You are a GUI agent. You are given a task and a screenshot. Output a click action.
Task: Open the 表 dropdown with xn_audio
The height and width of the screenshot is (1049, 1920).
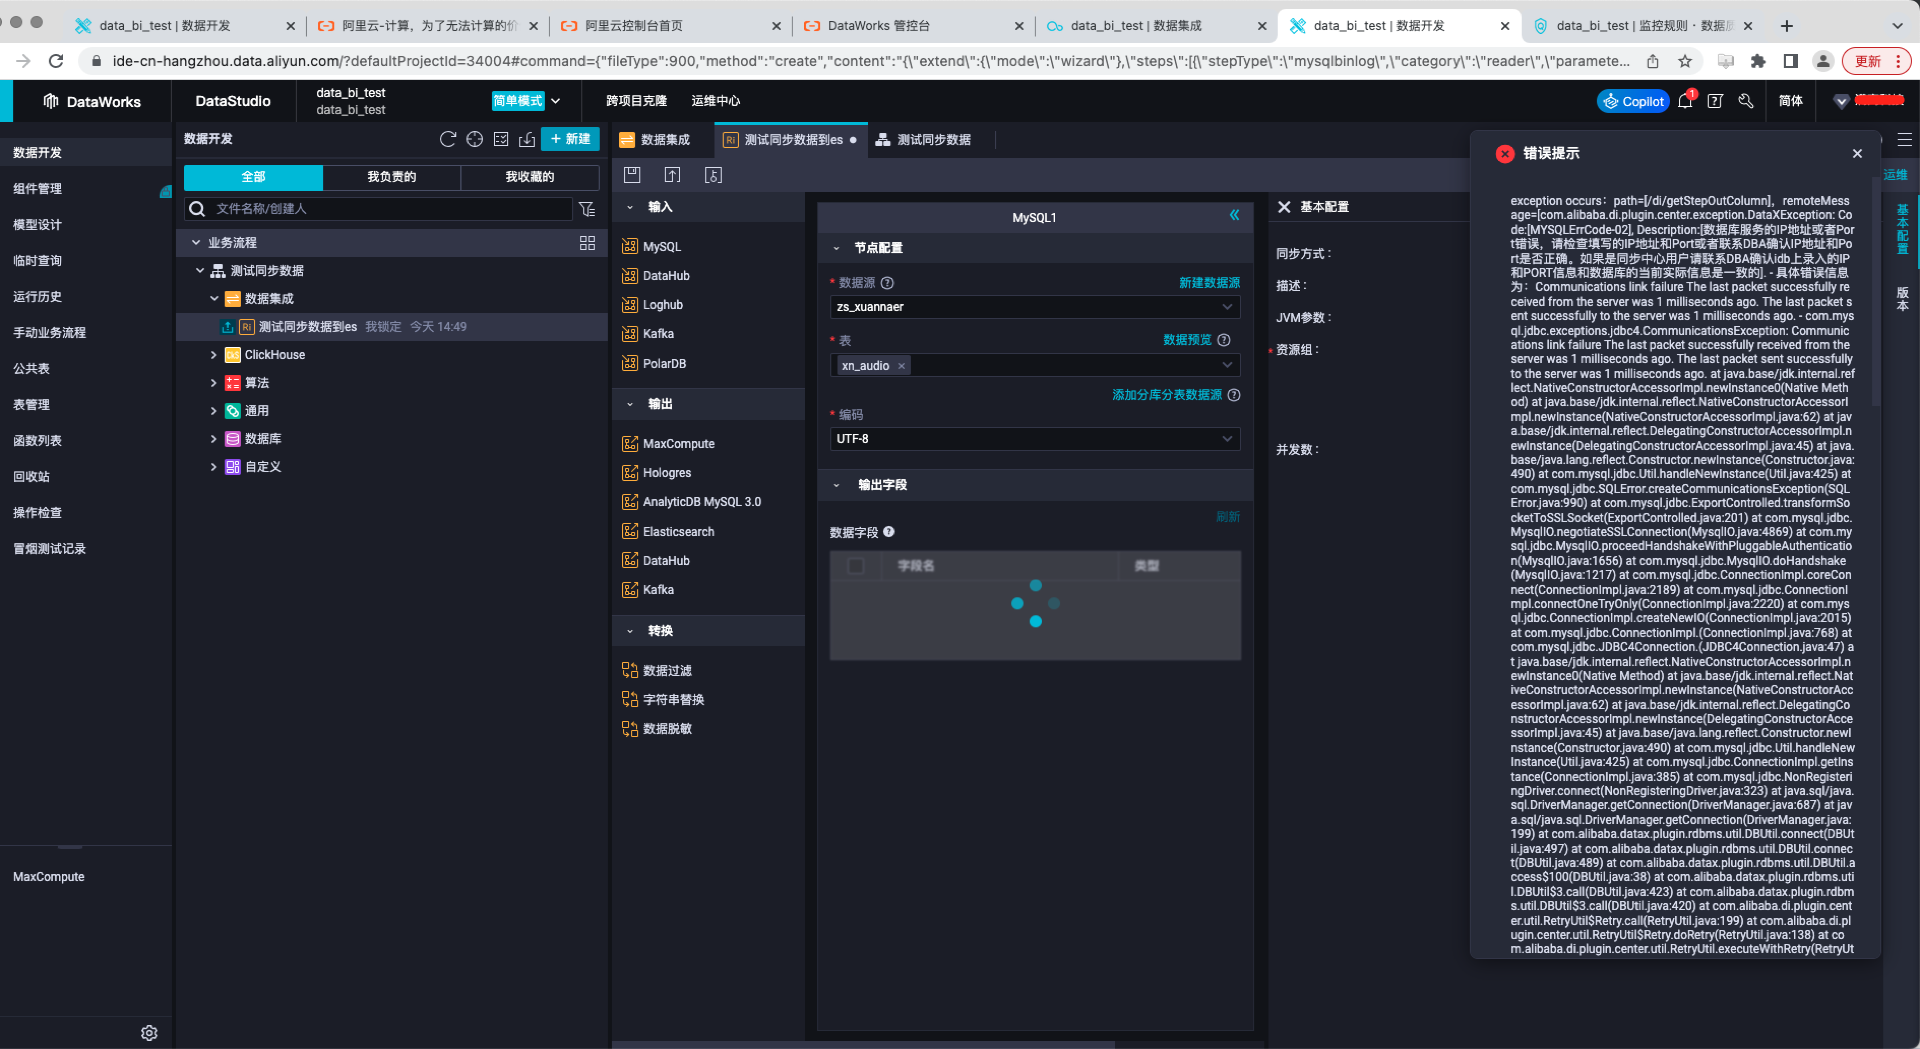click(x=1035, y=365)
